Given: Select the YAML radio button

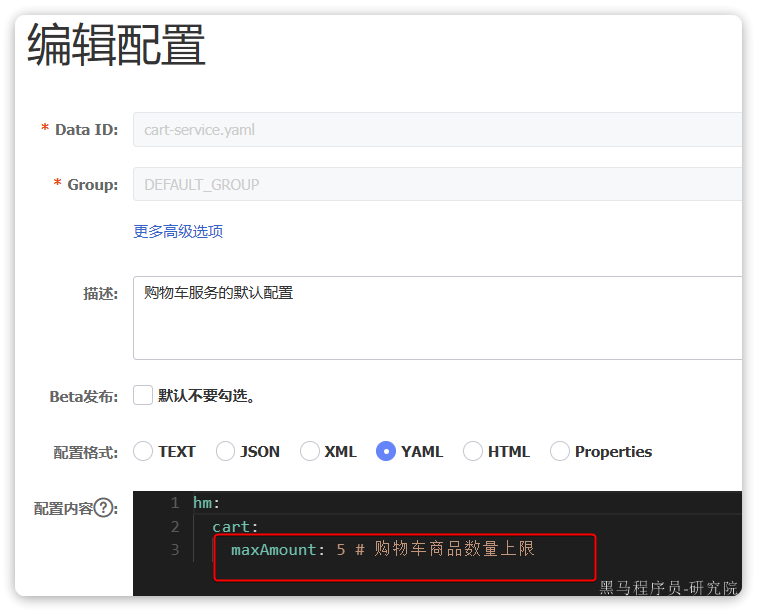Looking at the screenshot, I should (386, 451).
